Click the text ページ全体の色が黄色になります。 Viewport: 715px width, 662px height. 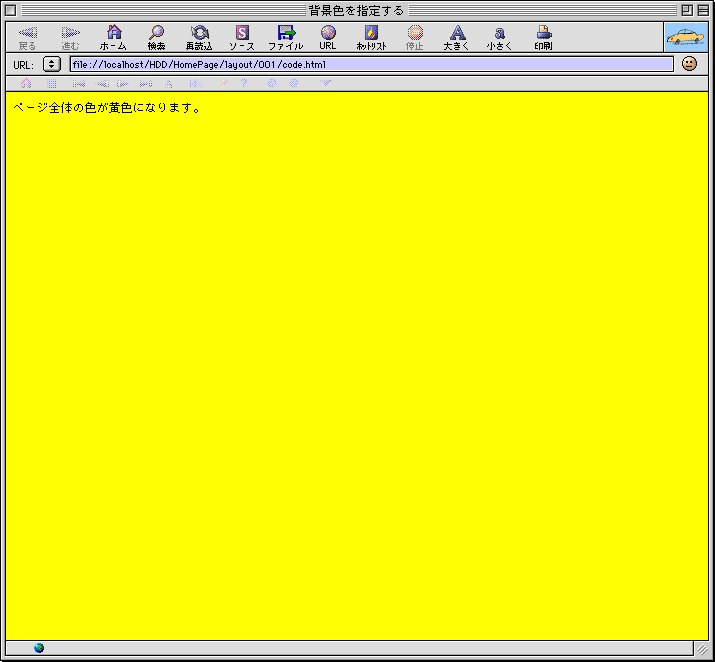[107, 108]
